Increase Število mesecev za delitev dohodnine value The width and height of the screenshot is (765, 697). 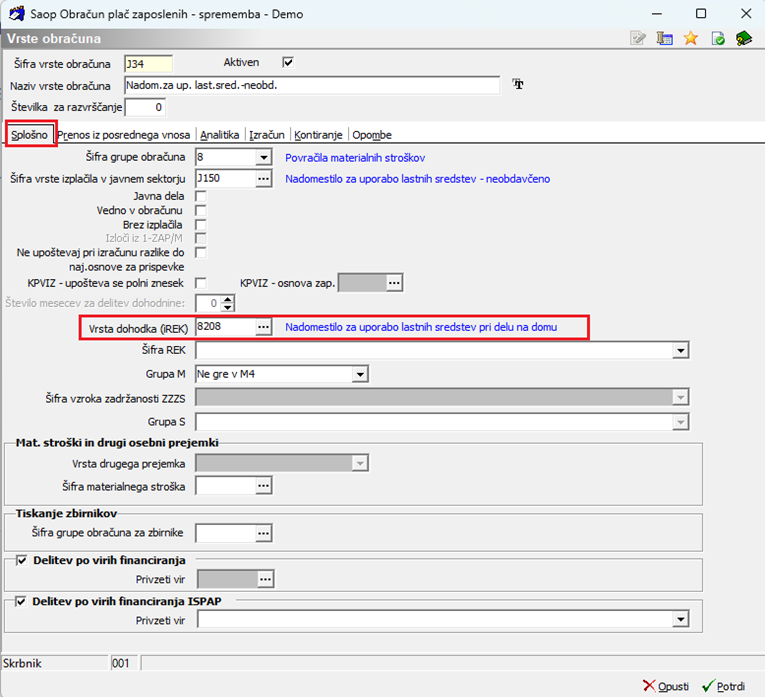point(227,299)
